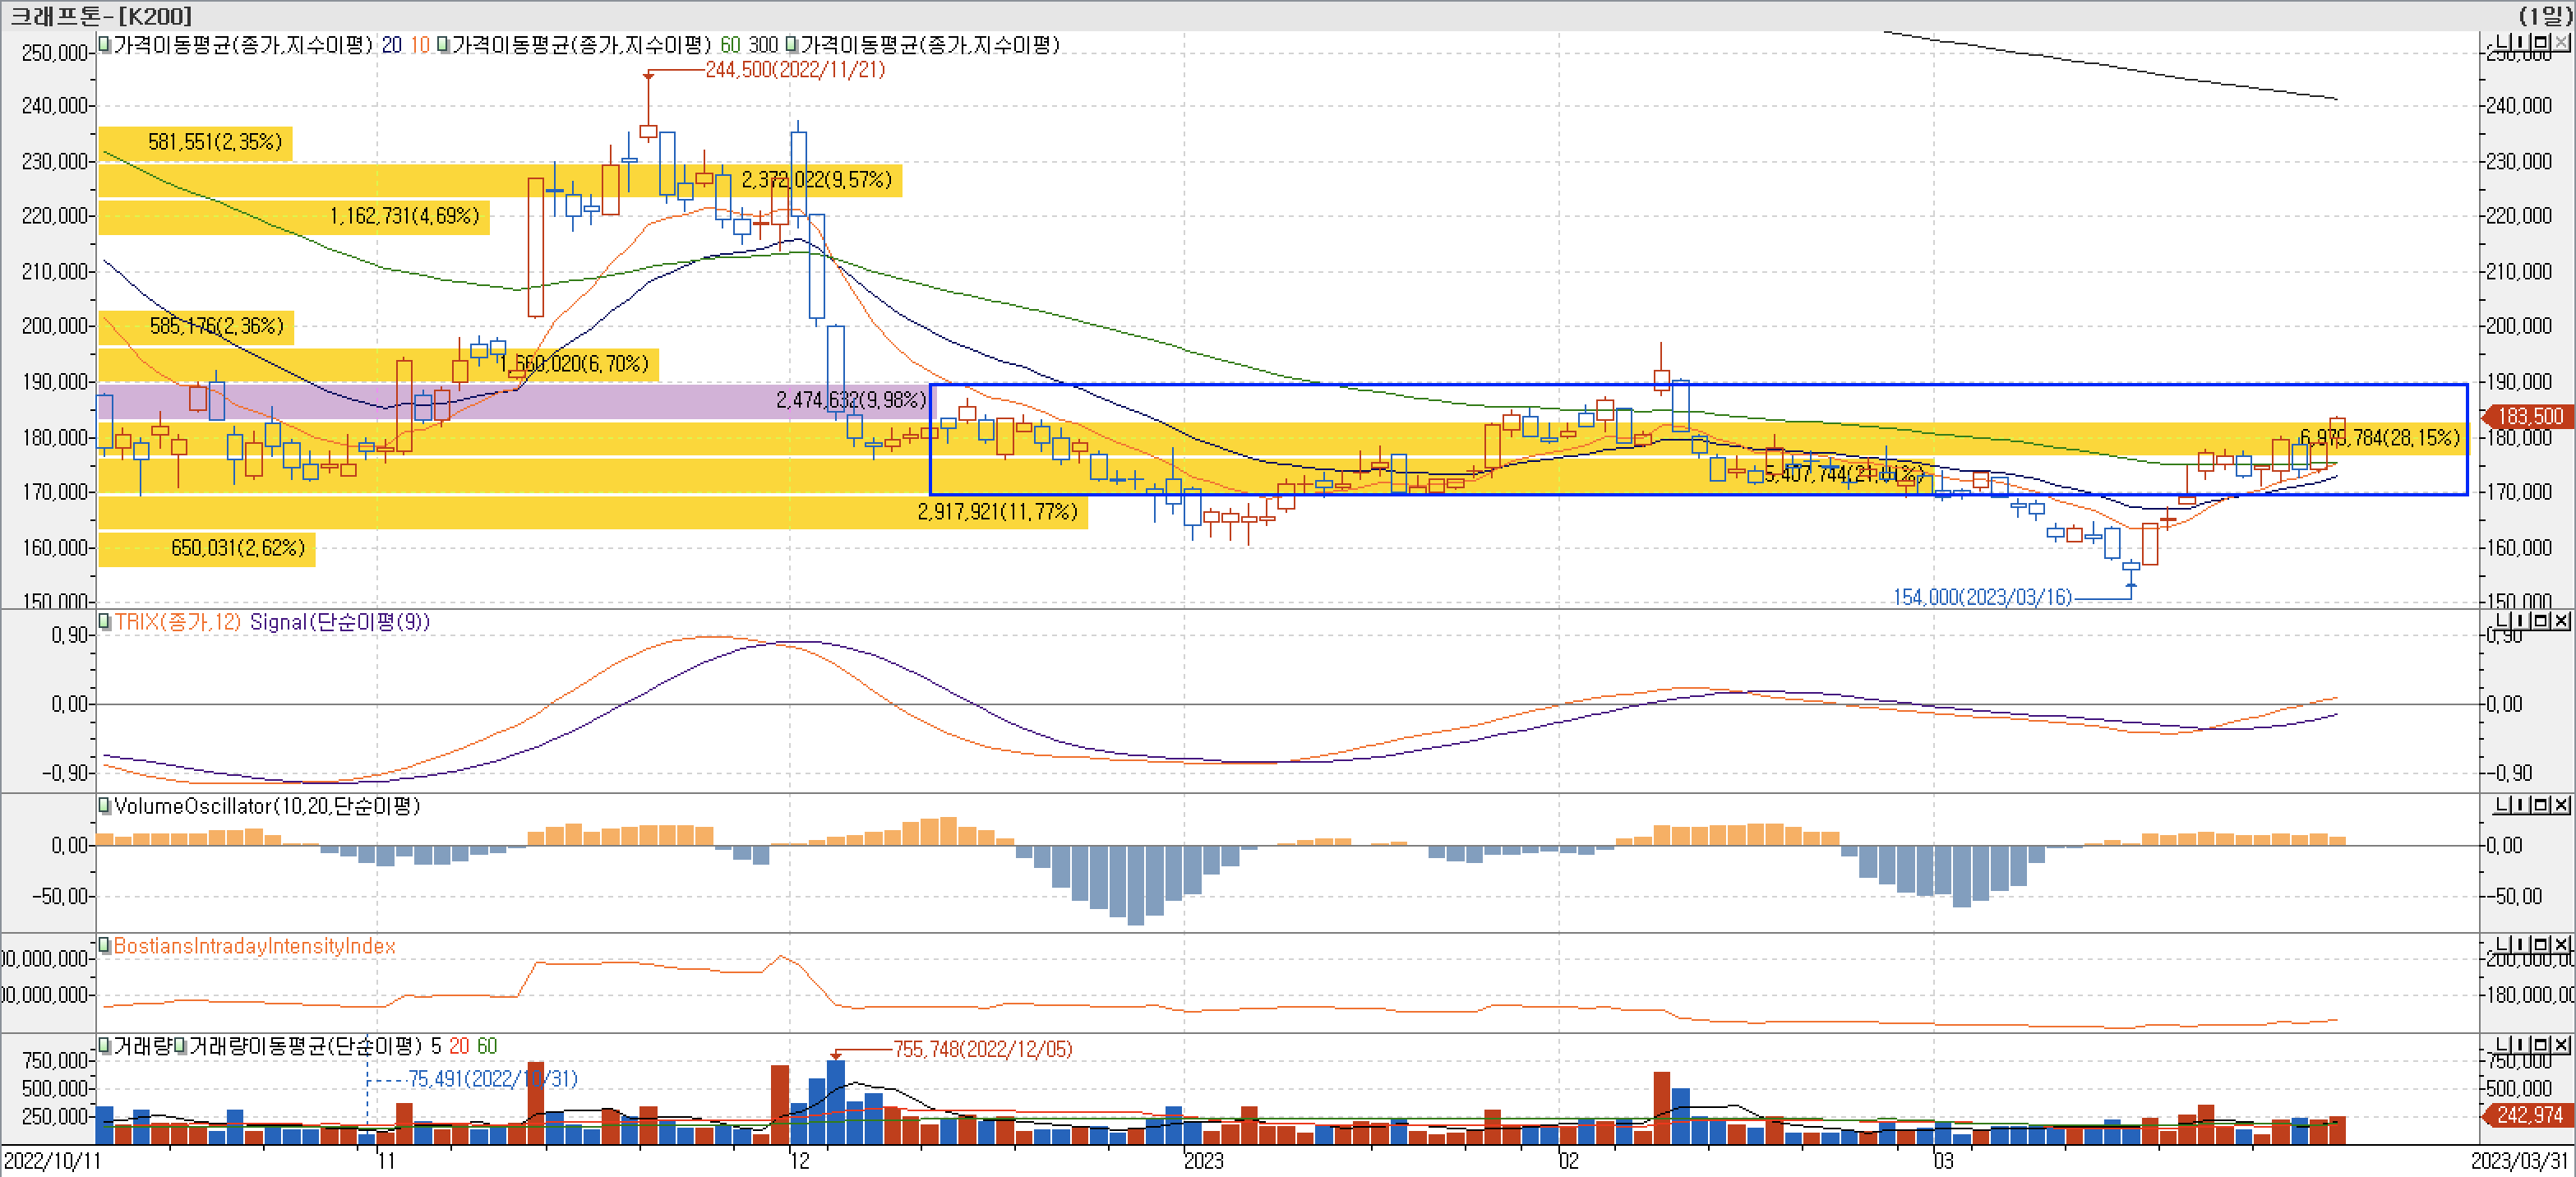
Task: Click green marker before VolumeOscillator label
Action: 104,805
